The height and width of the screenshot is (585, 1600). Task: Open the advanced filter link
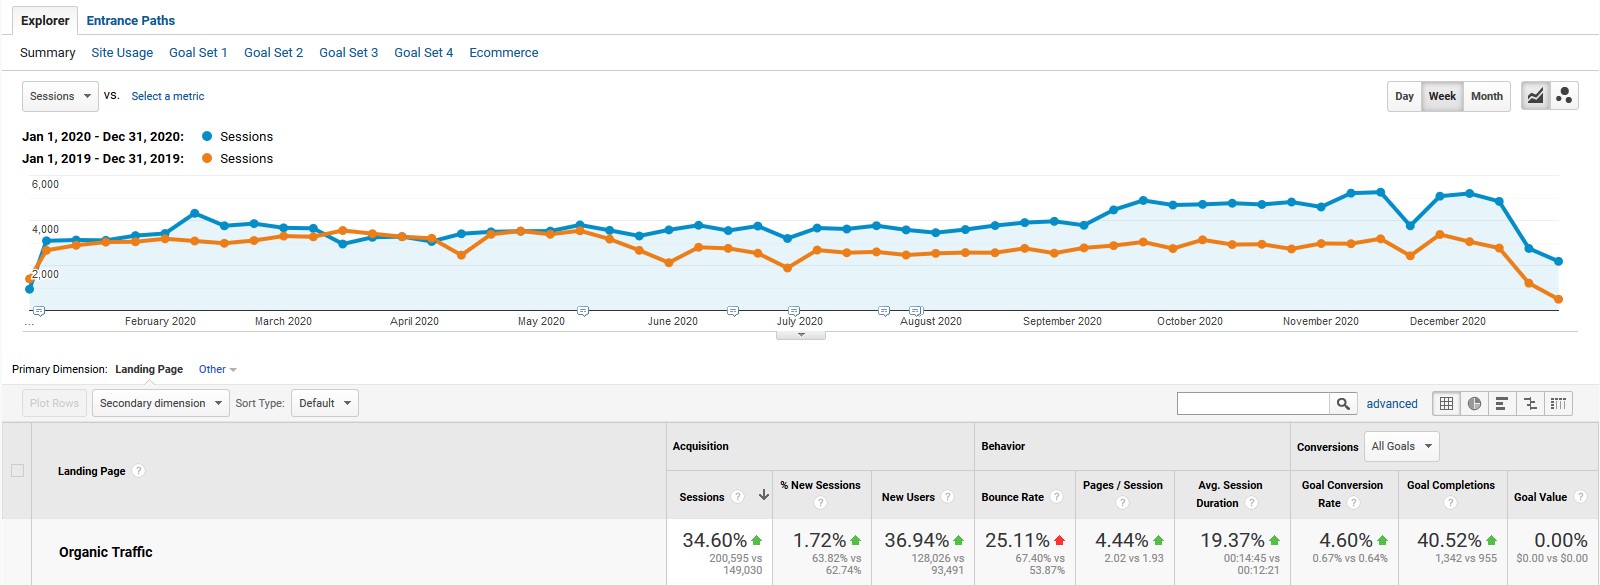[x=1392, y=404]
